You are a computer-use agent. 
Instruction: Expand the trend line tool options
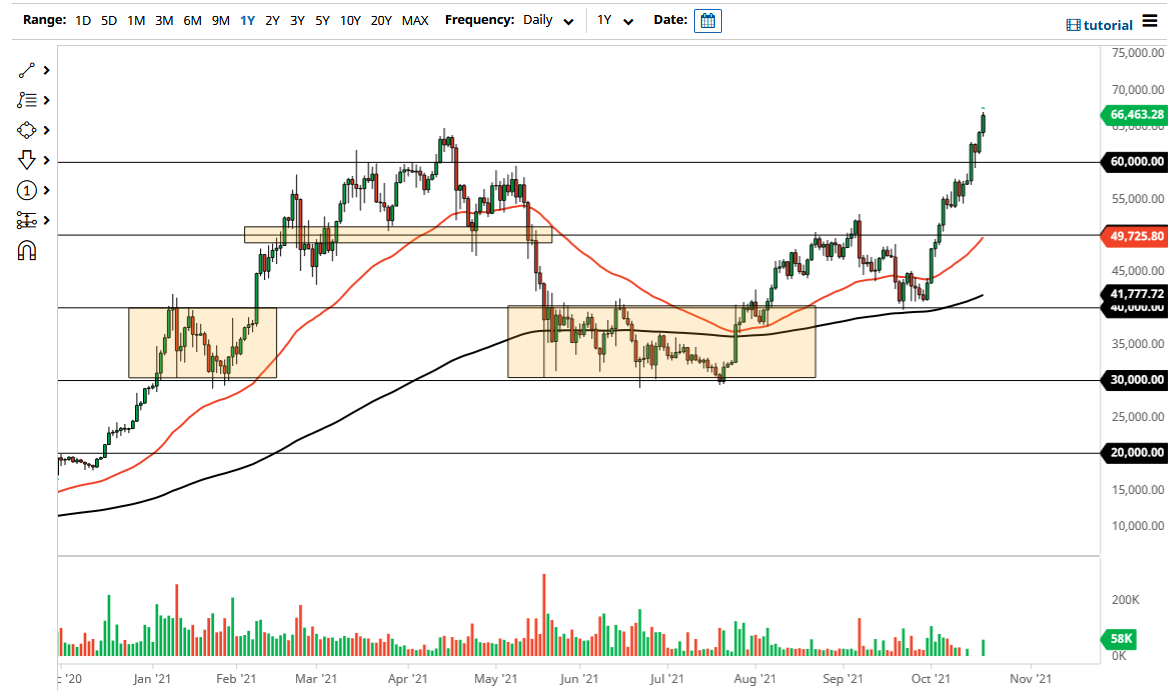[46, 70]
